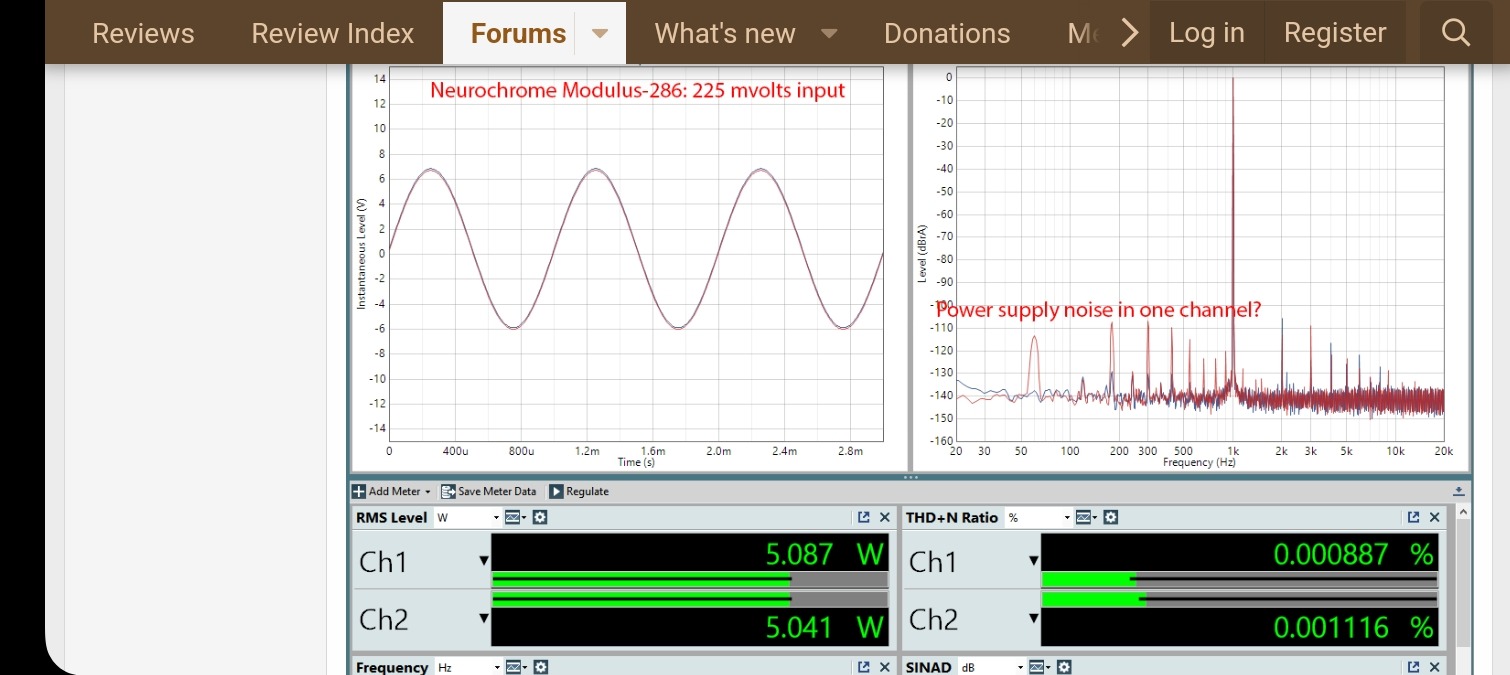Viewport: 1510px width, 675px height.
Task: Open Frequency meter settings gear
Action: 540,667
